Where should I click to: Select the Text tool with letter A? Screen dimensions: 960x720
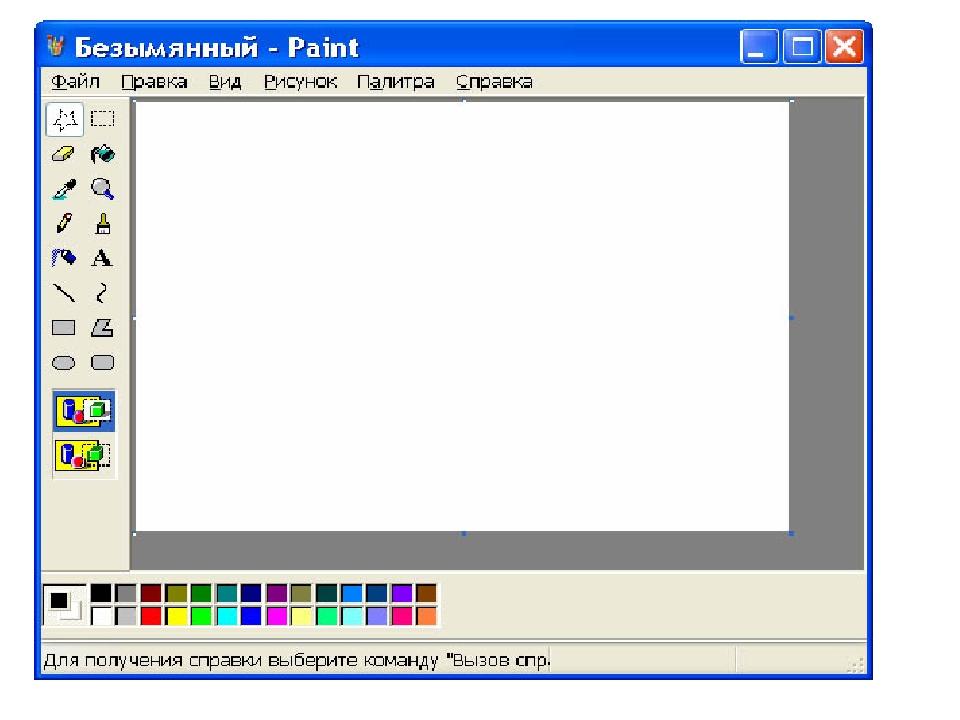point(102,258)
